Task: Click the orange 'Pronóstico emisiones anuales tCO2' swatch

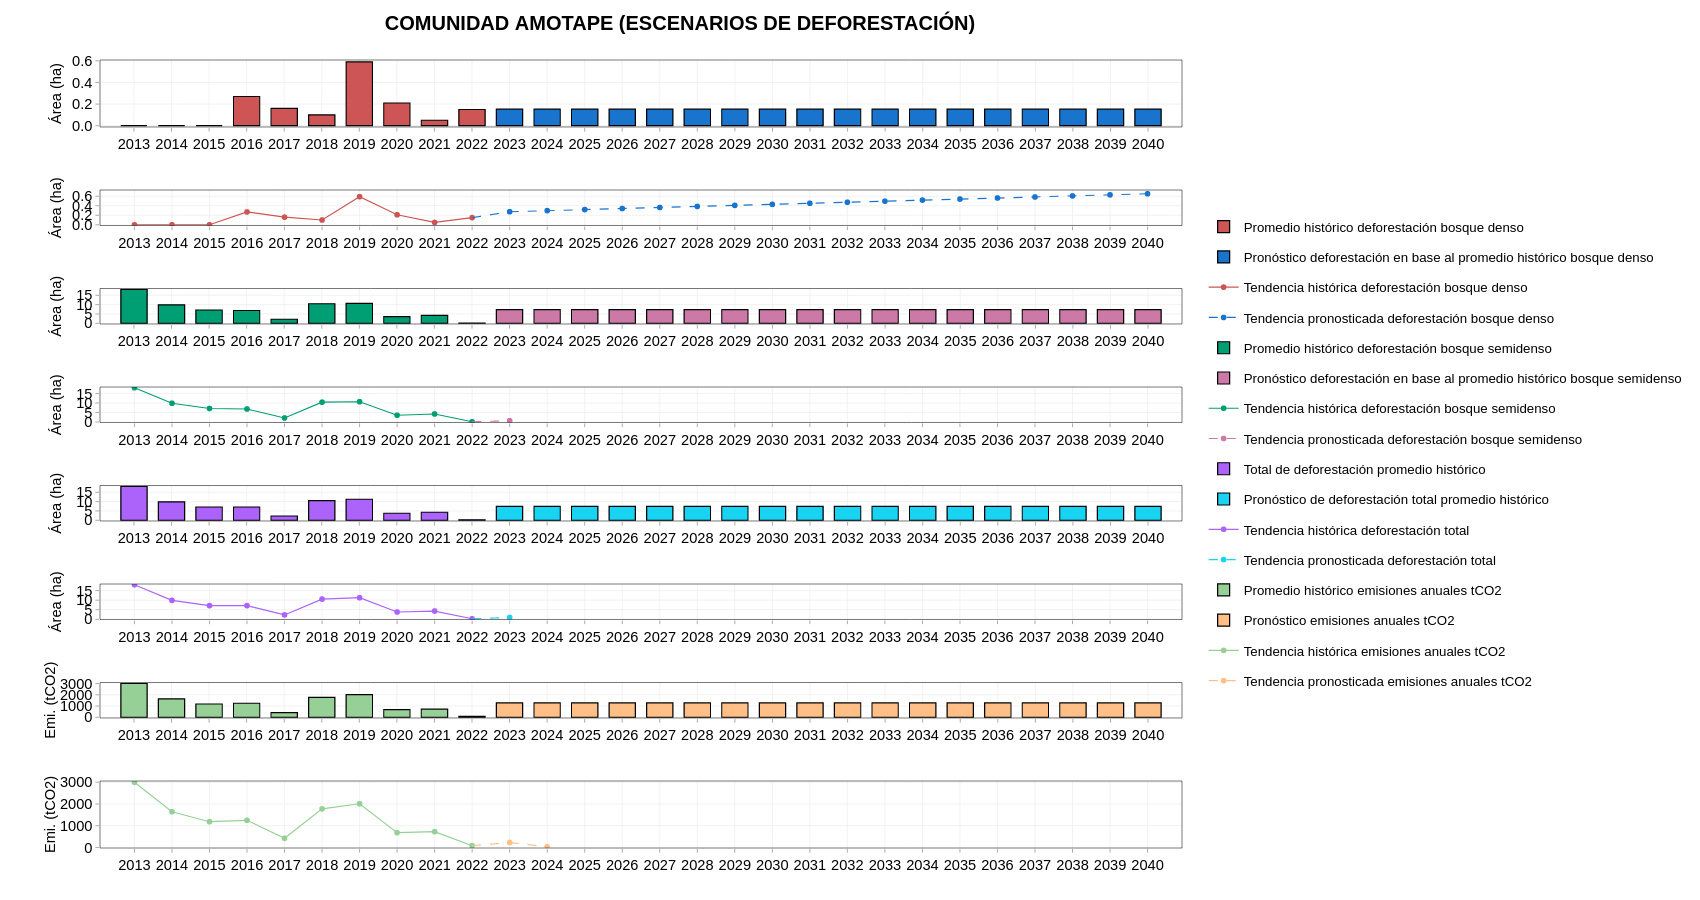Action: coord(1223,620)
